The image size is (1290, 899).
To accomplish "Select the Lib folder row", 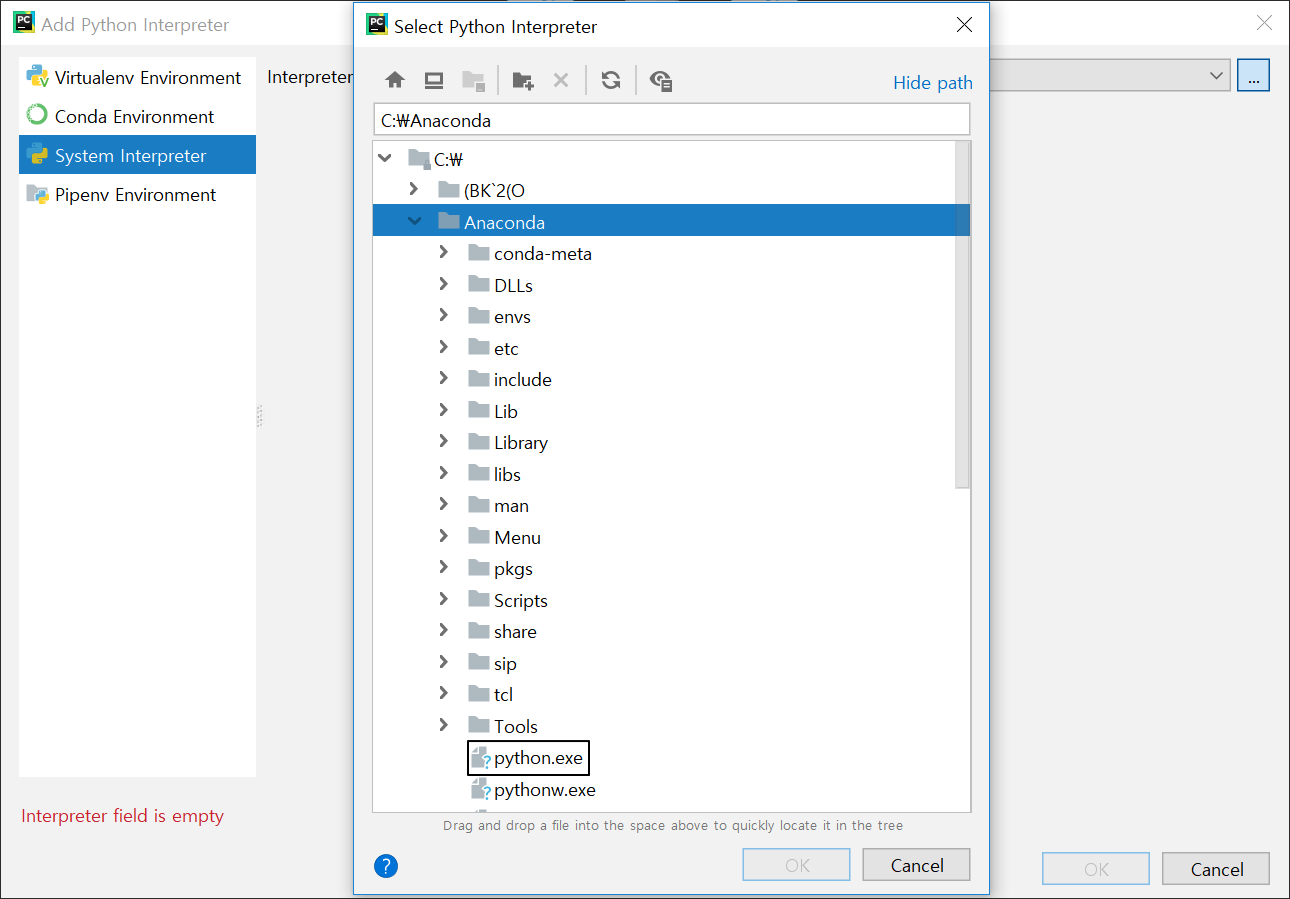I will [x=664, y=411].
